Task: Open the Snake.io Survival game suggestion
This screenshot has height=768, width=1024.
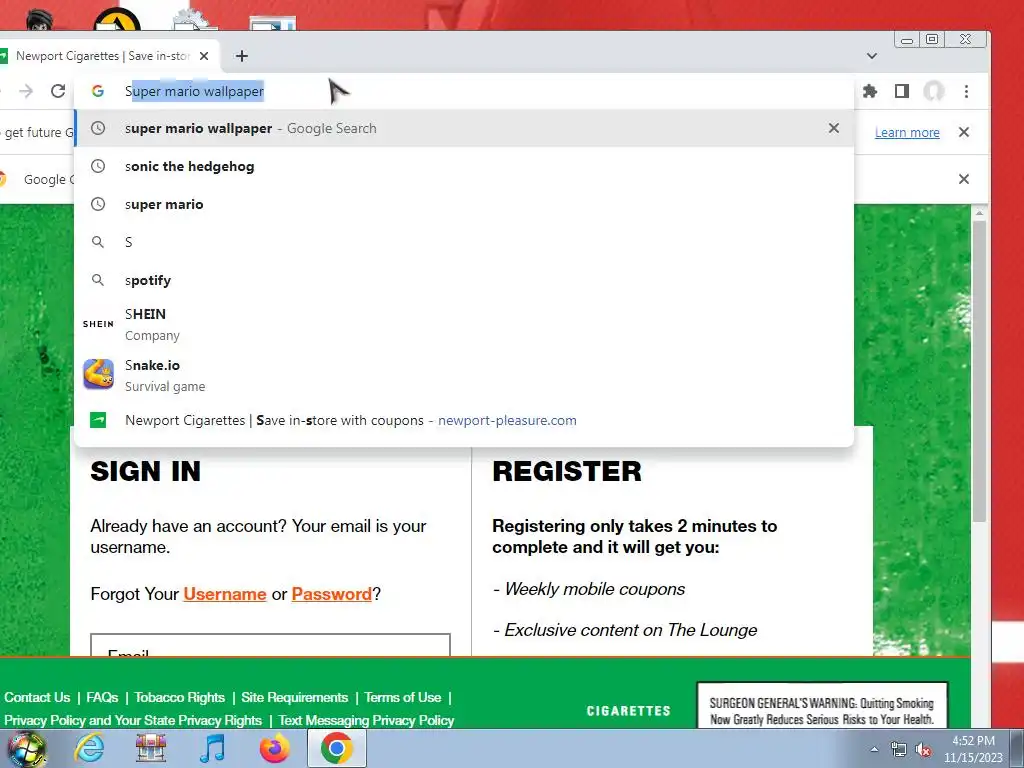Action: pyautogui.click(x=464, y=375)
